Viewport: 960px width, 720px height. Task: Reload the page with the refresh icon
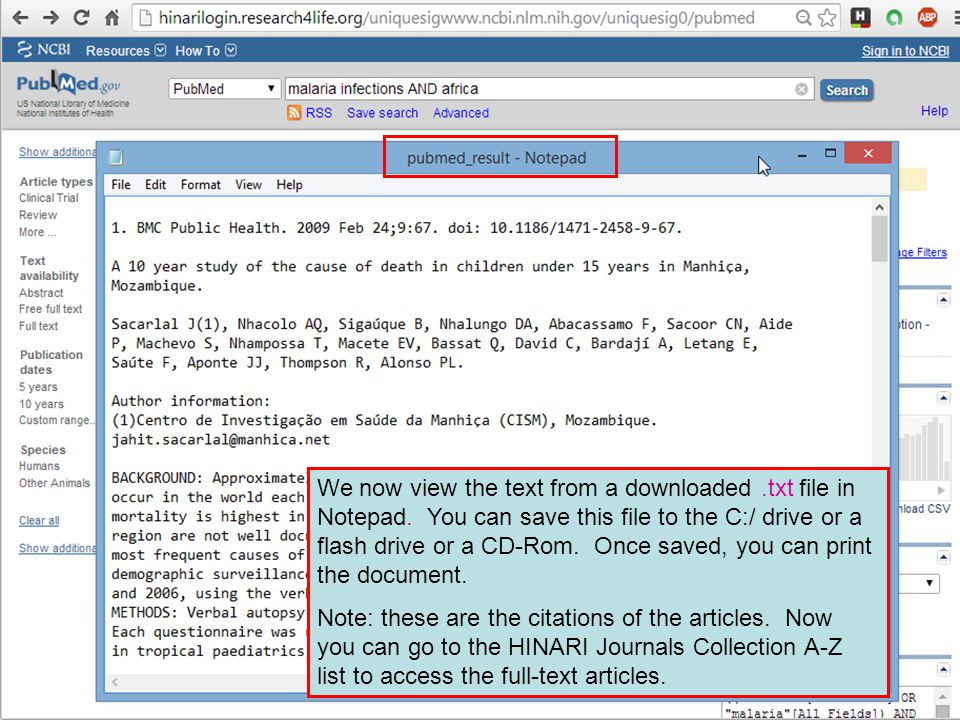coord(81,18)
